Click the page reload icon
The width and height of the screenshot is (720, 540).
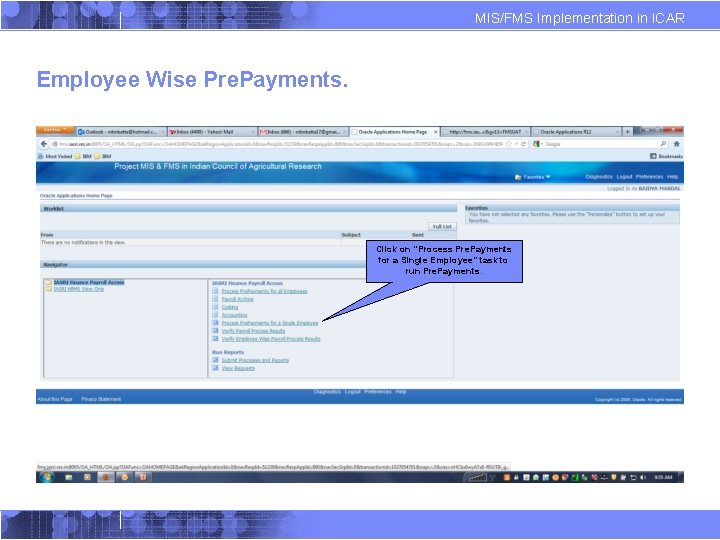[523, 144]
